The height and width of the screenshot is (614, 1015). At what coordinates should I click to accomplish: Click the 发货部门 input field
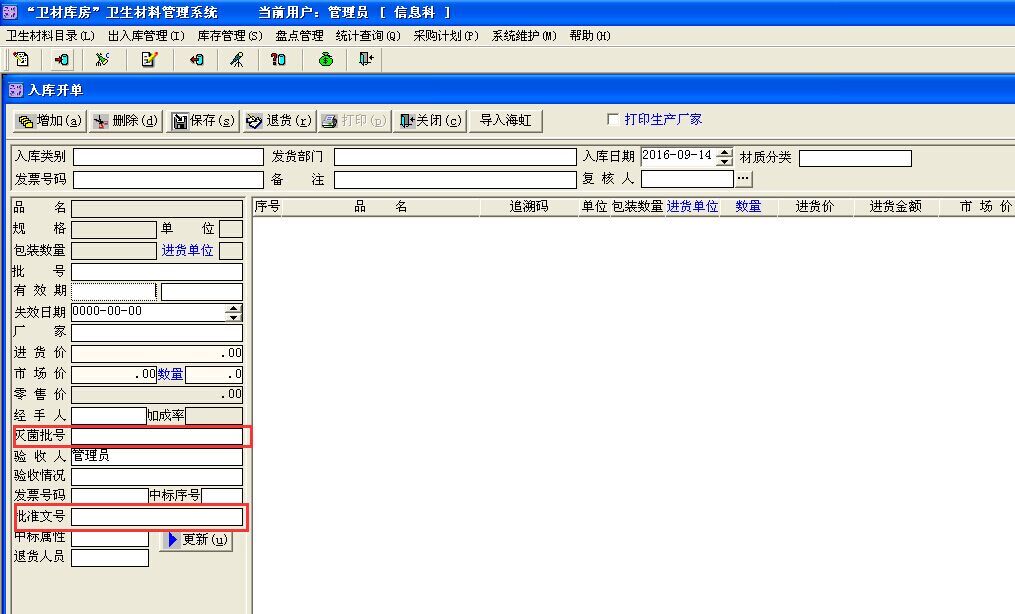(x=455, y=157)
